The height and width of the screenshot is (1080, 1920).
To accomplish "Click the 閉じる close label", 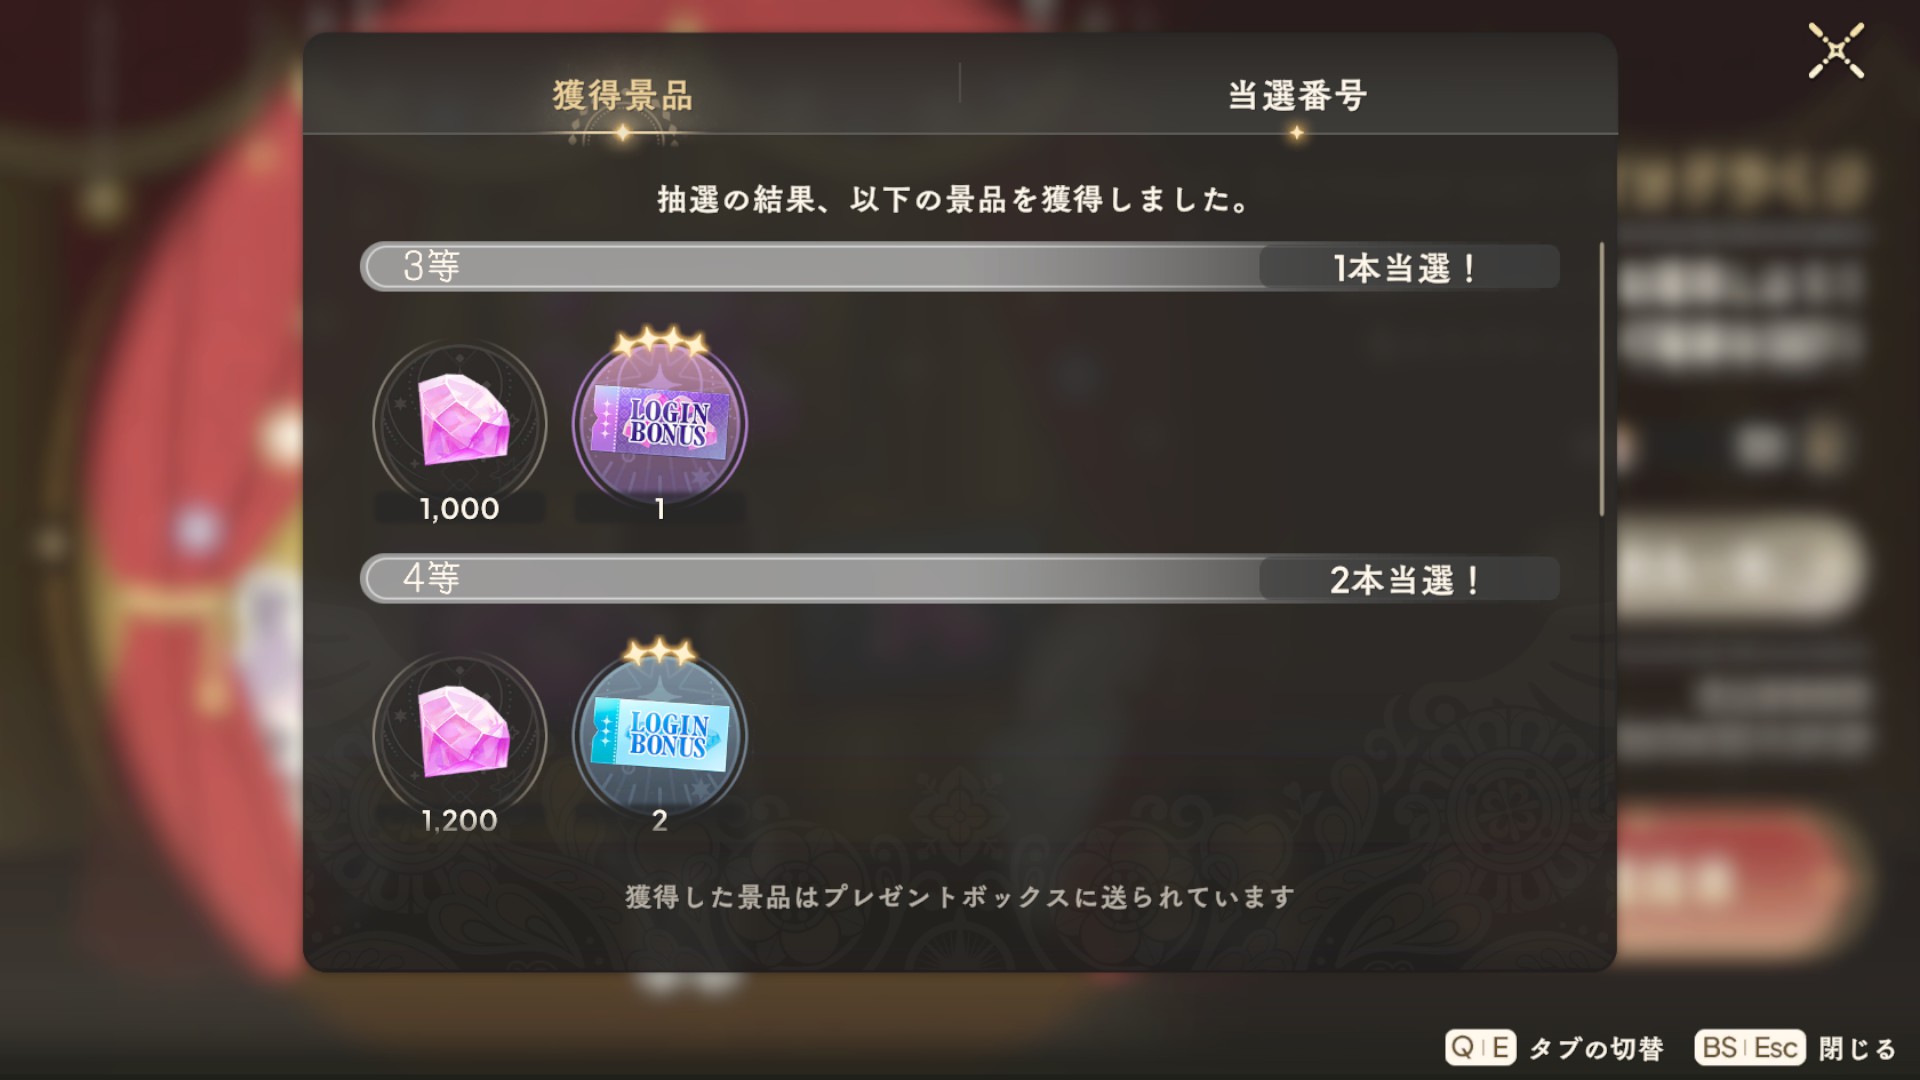I will tap(1857, 1048).
